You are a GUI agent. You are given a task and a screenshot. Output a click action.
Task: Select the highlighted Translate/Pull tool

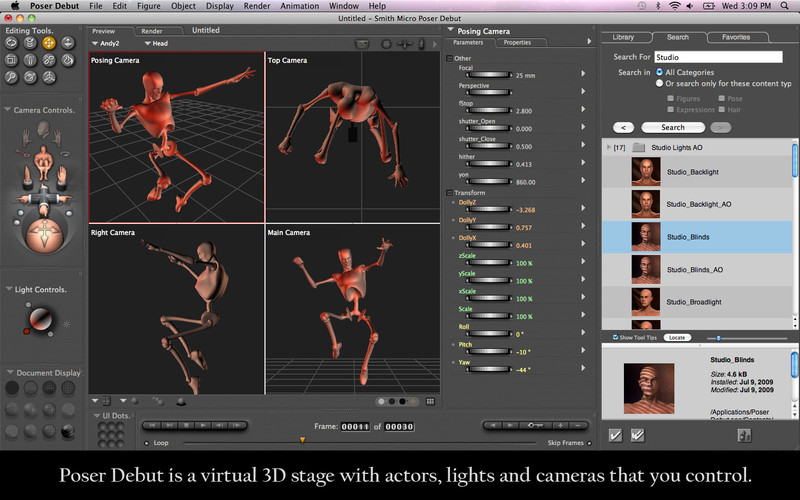coord(49,43)
